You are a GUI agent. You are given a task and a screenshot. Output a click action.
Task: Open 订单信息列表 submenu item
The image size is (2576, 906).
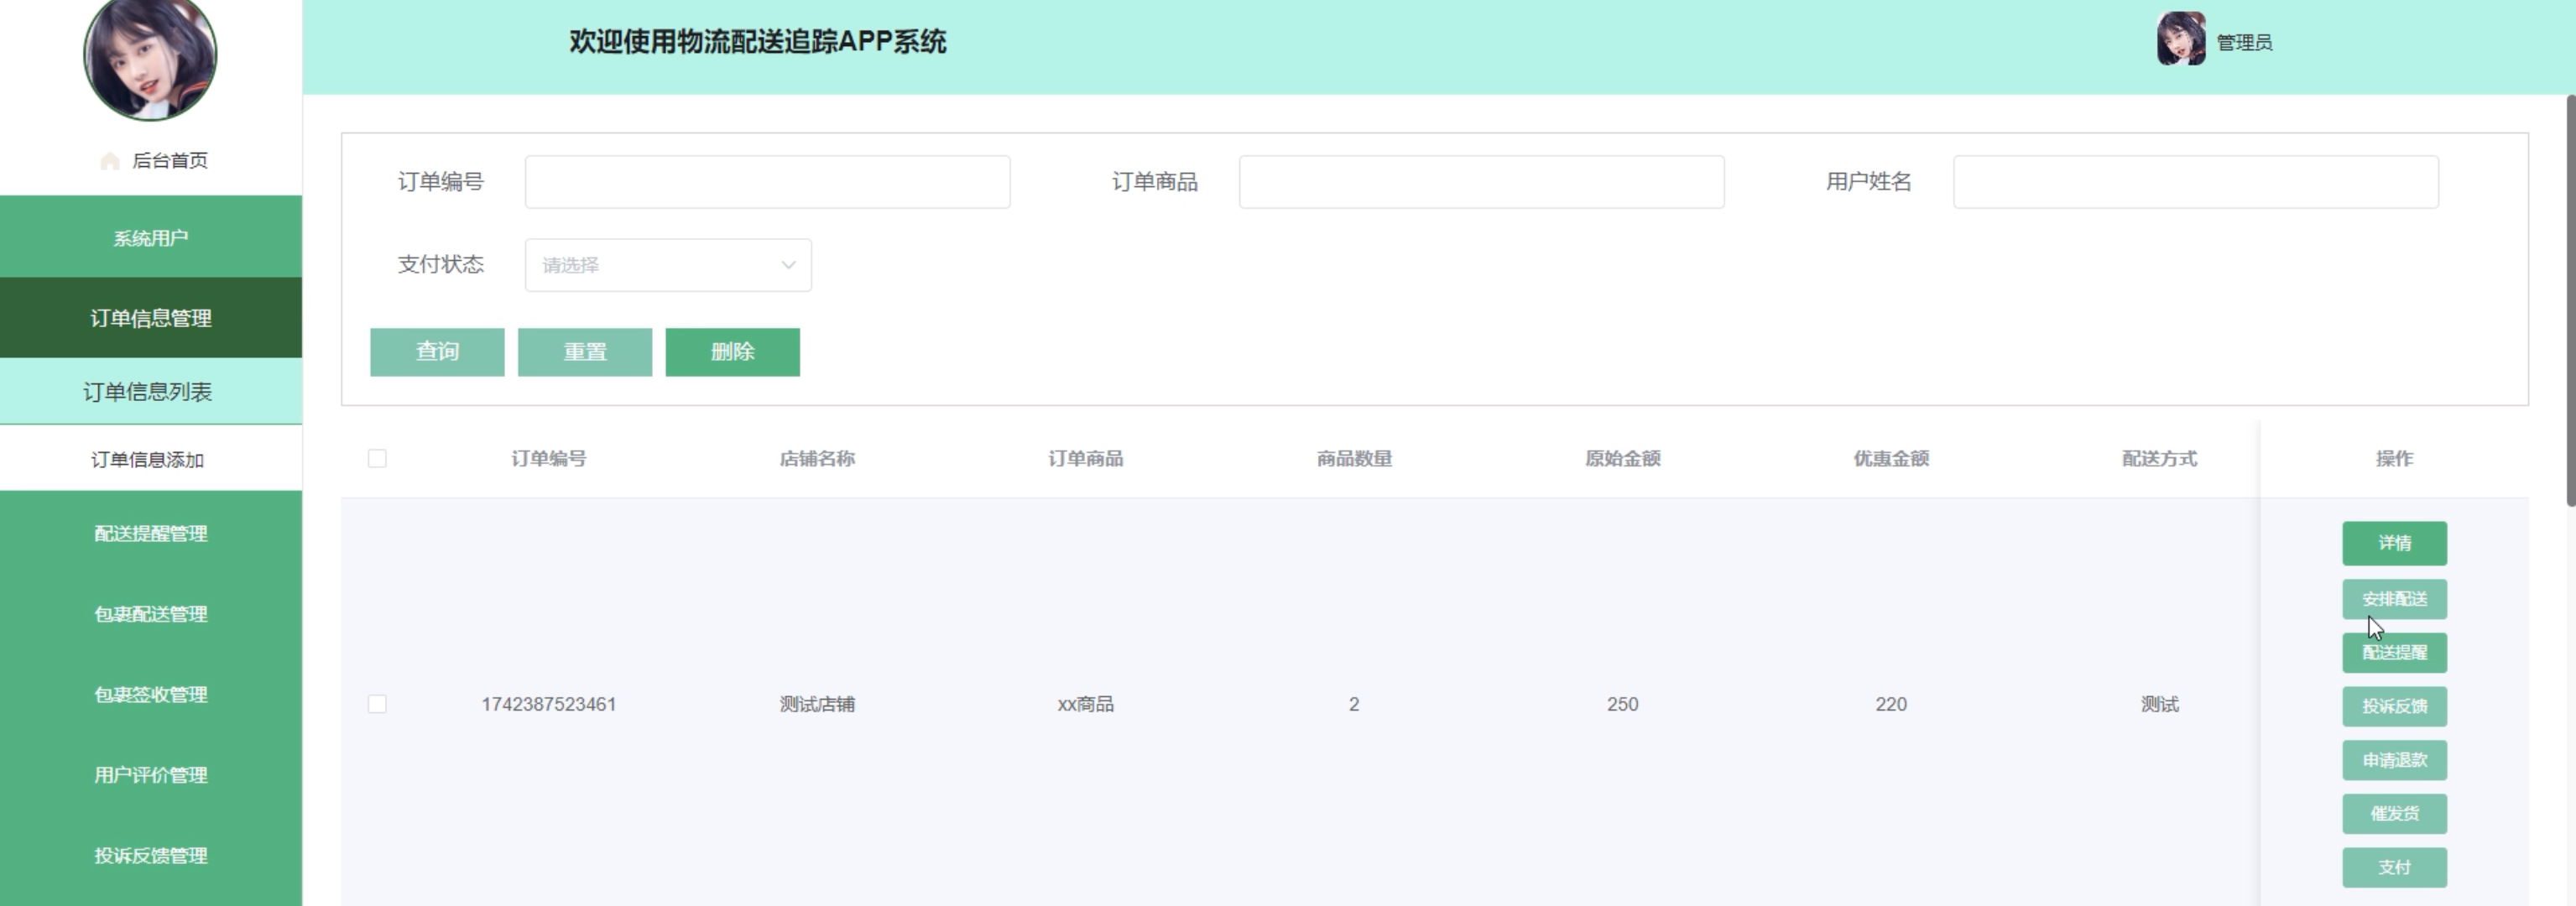148,392
